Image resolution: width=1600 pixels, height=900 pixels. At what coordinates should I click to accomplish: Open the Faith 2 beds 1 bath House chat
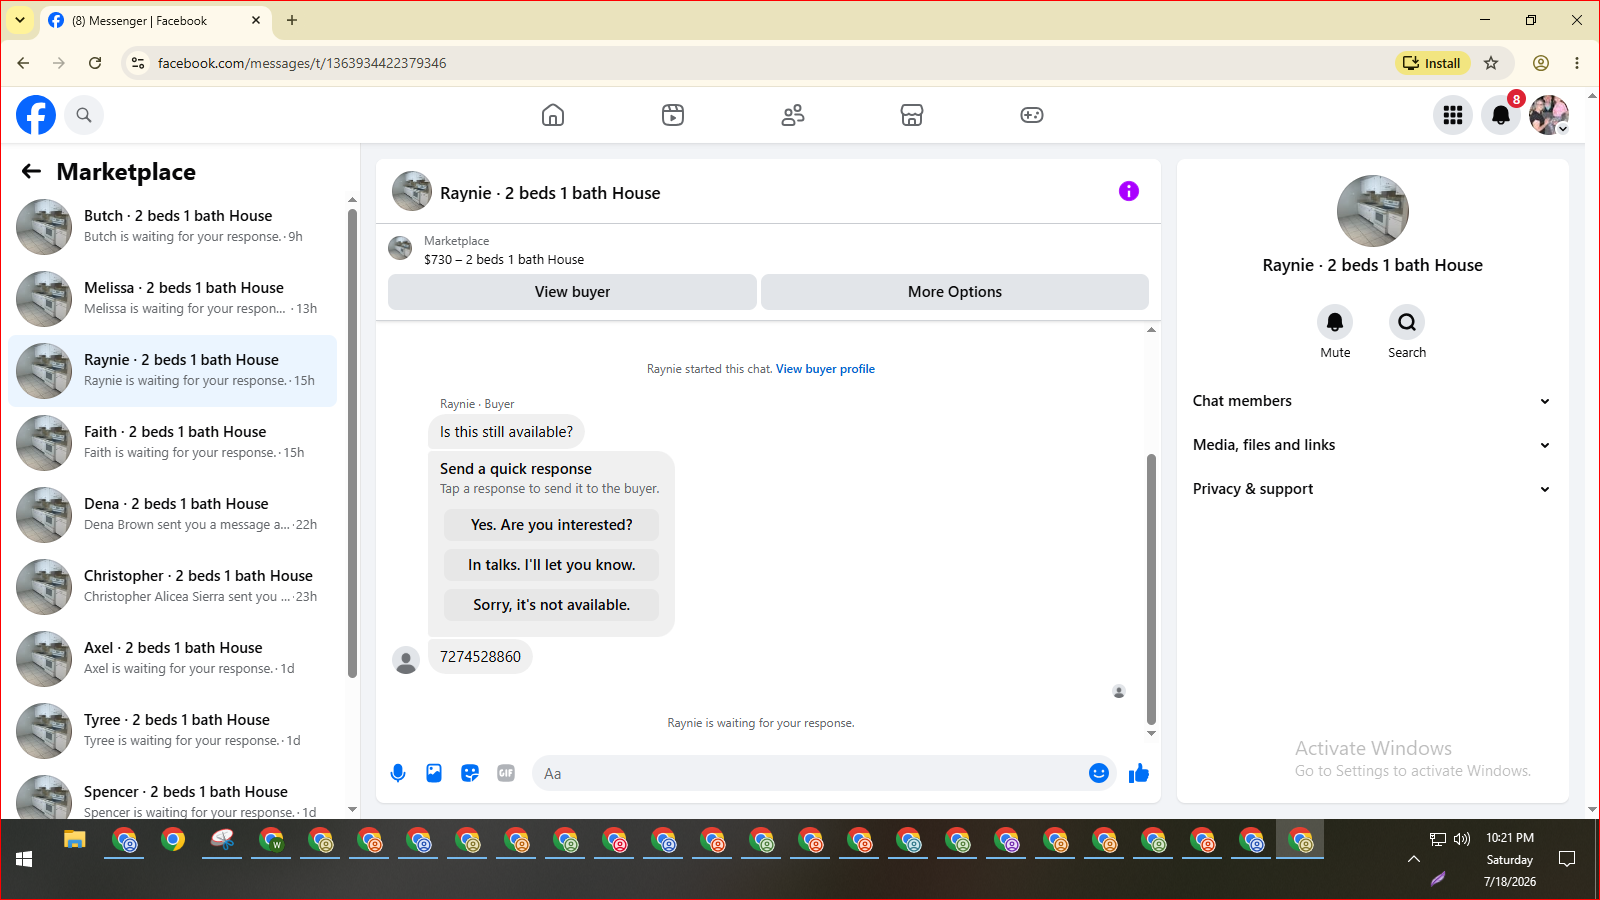point(173,443)
